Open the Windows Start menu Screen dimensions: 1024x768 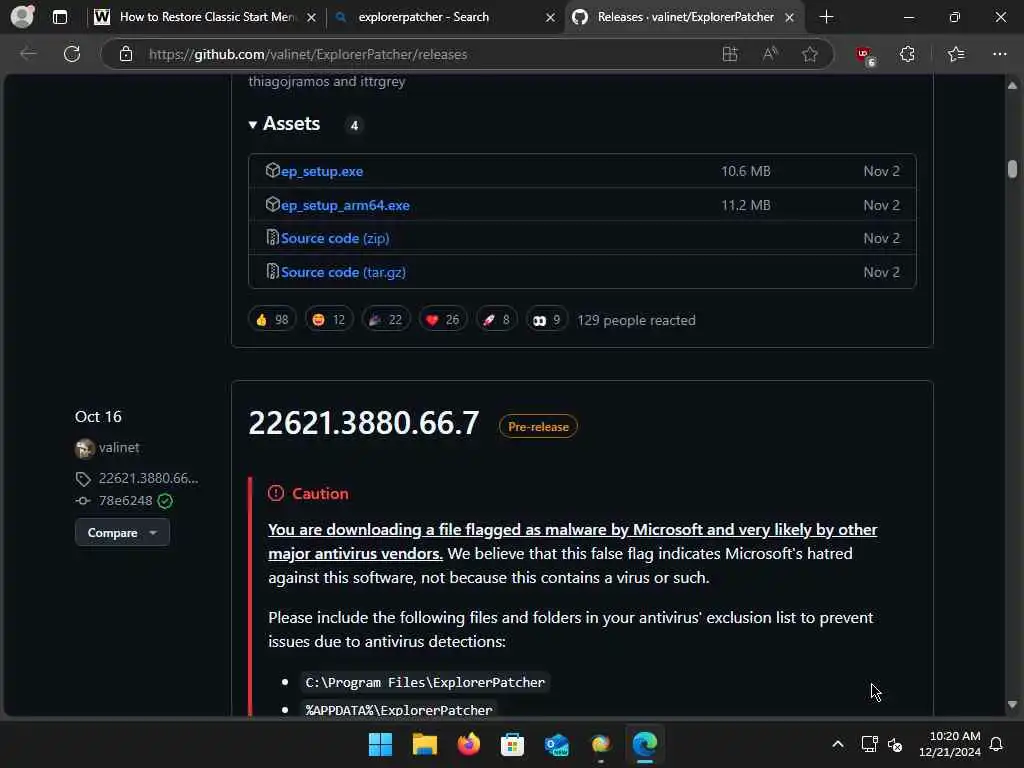point(381,744)
